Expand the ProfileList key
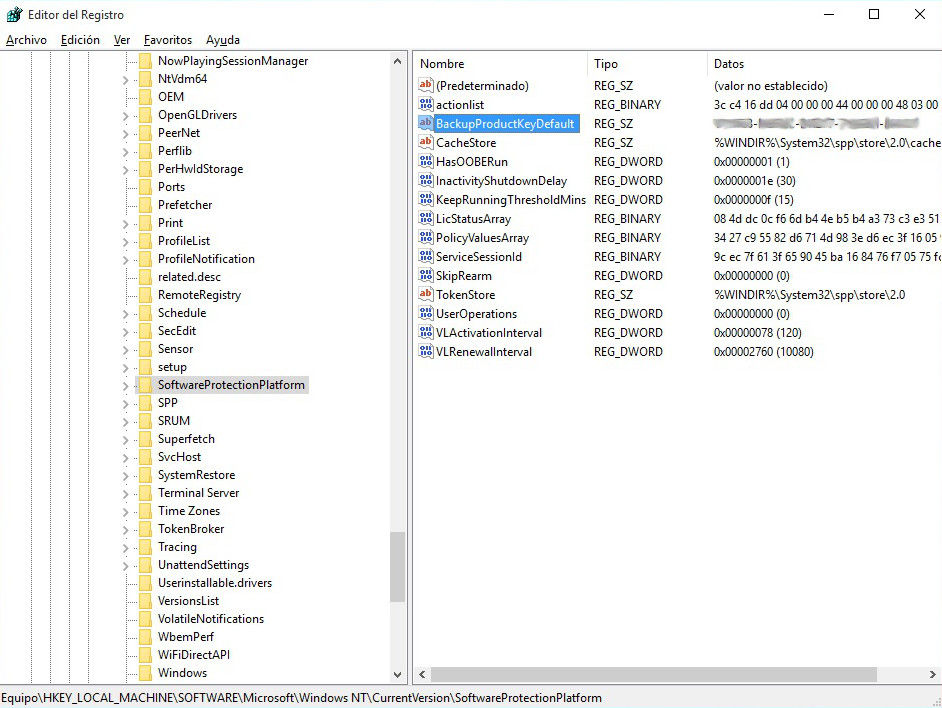This screenshot has height=708, width=942. coord(125,242)
